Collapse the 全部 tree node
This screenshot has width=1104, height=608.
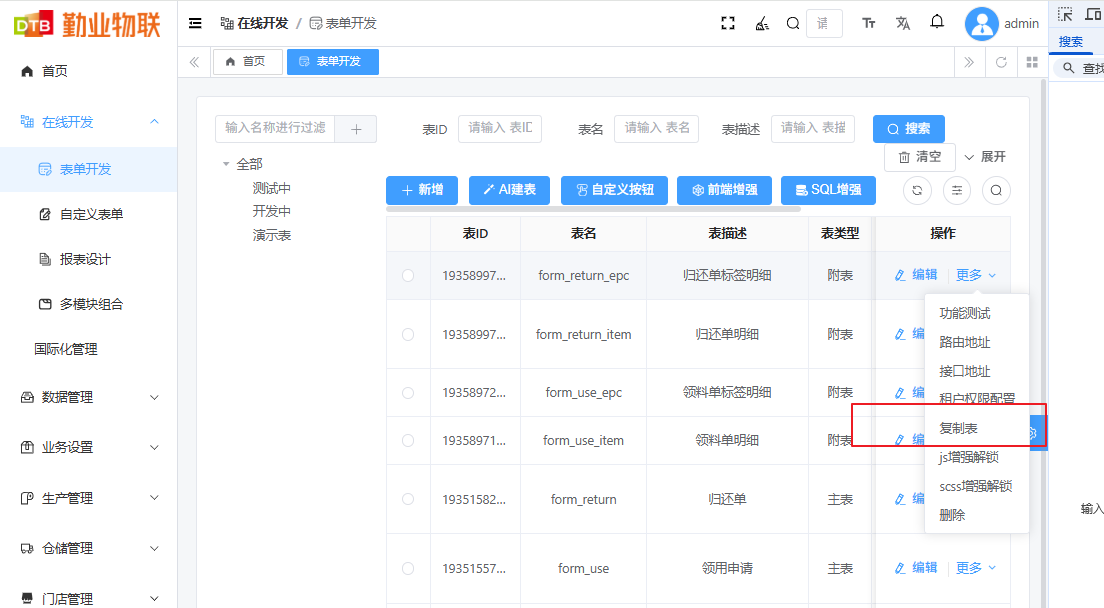[x=226, y=164]
